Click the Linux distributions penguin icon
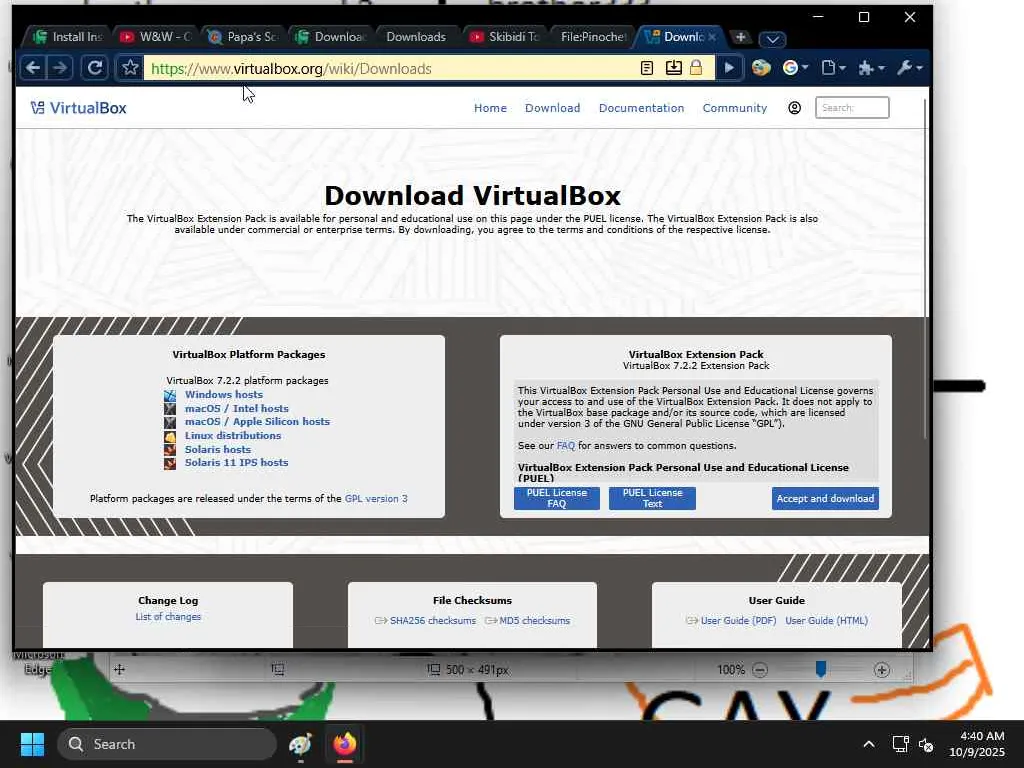1024x768 pixels. tap(170, 436)
